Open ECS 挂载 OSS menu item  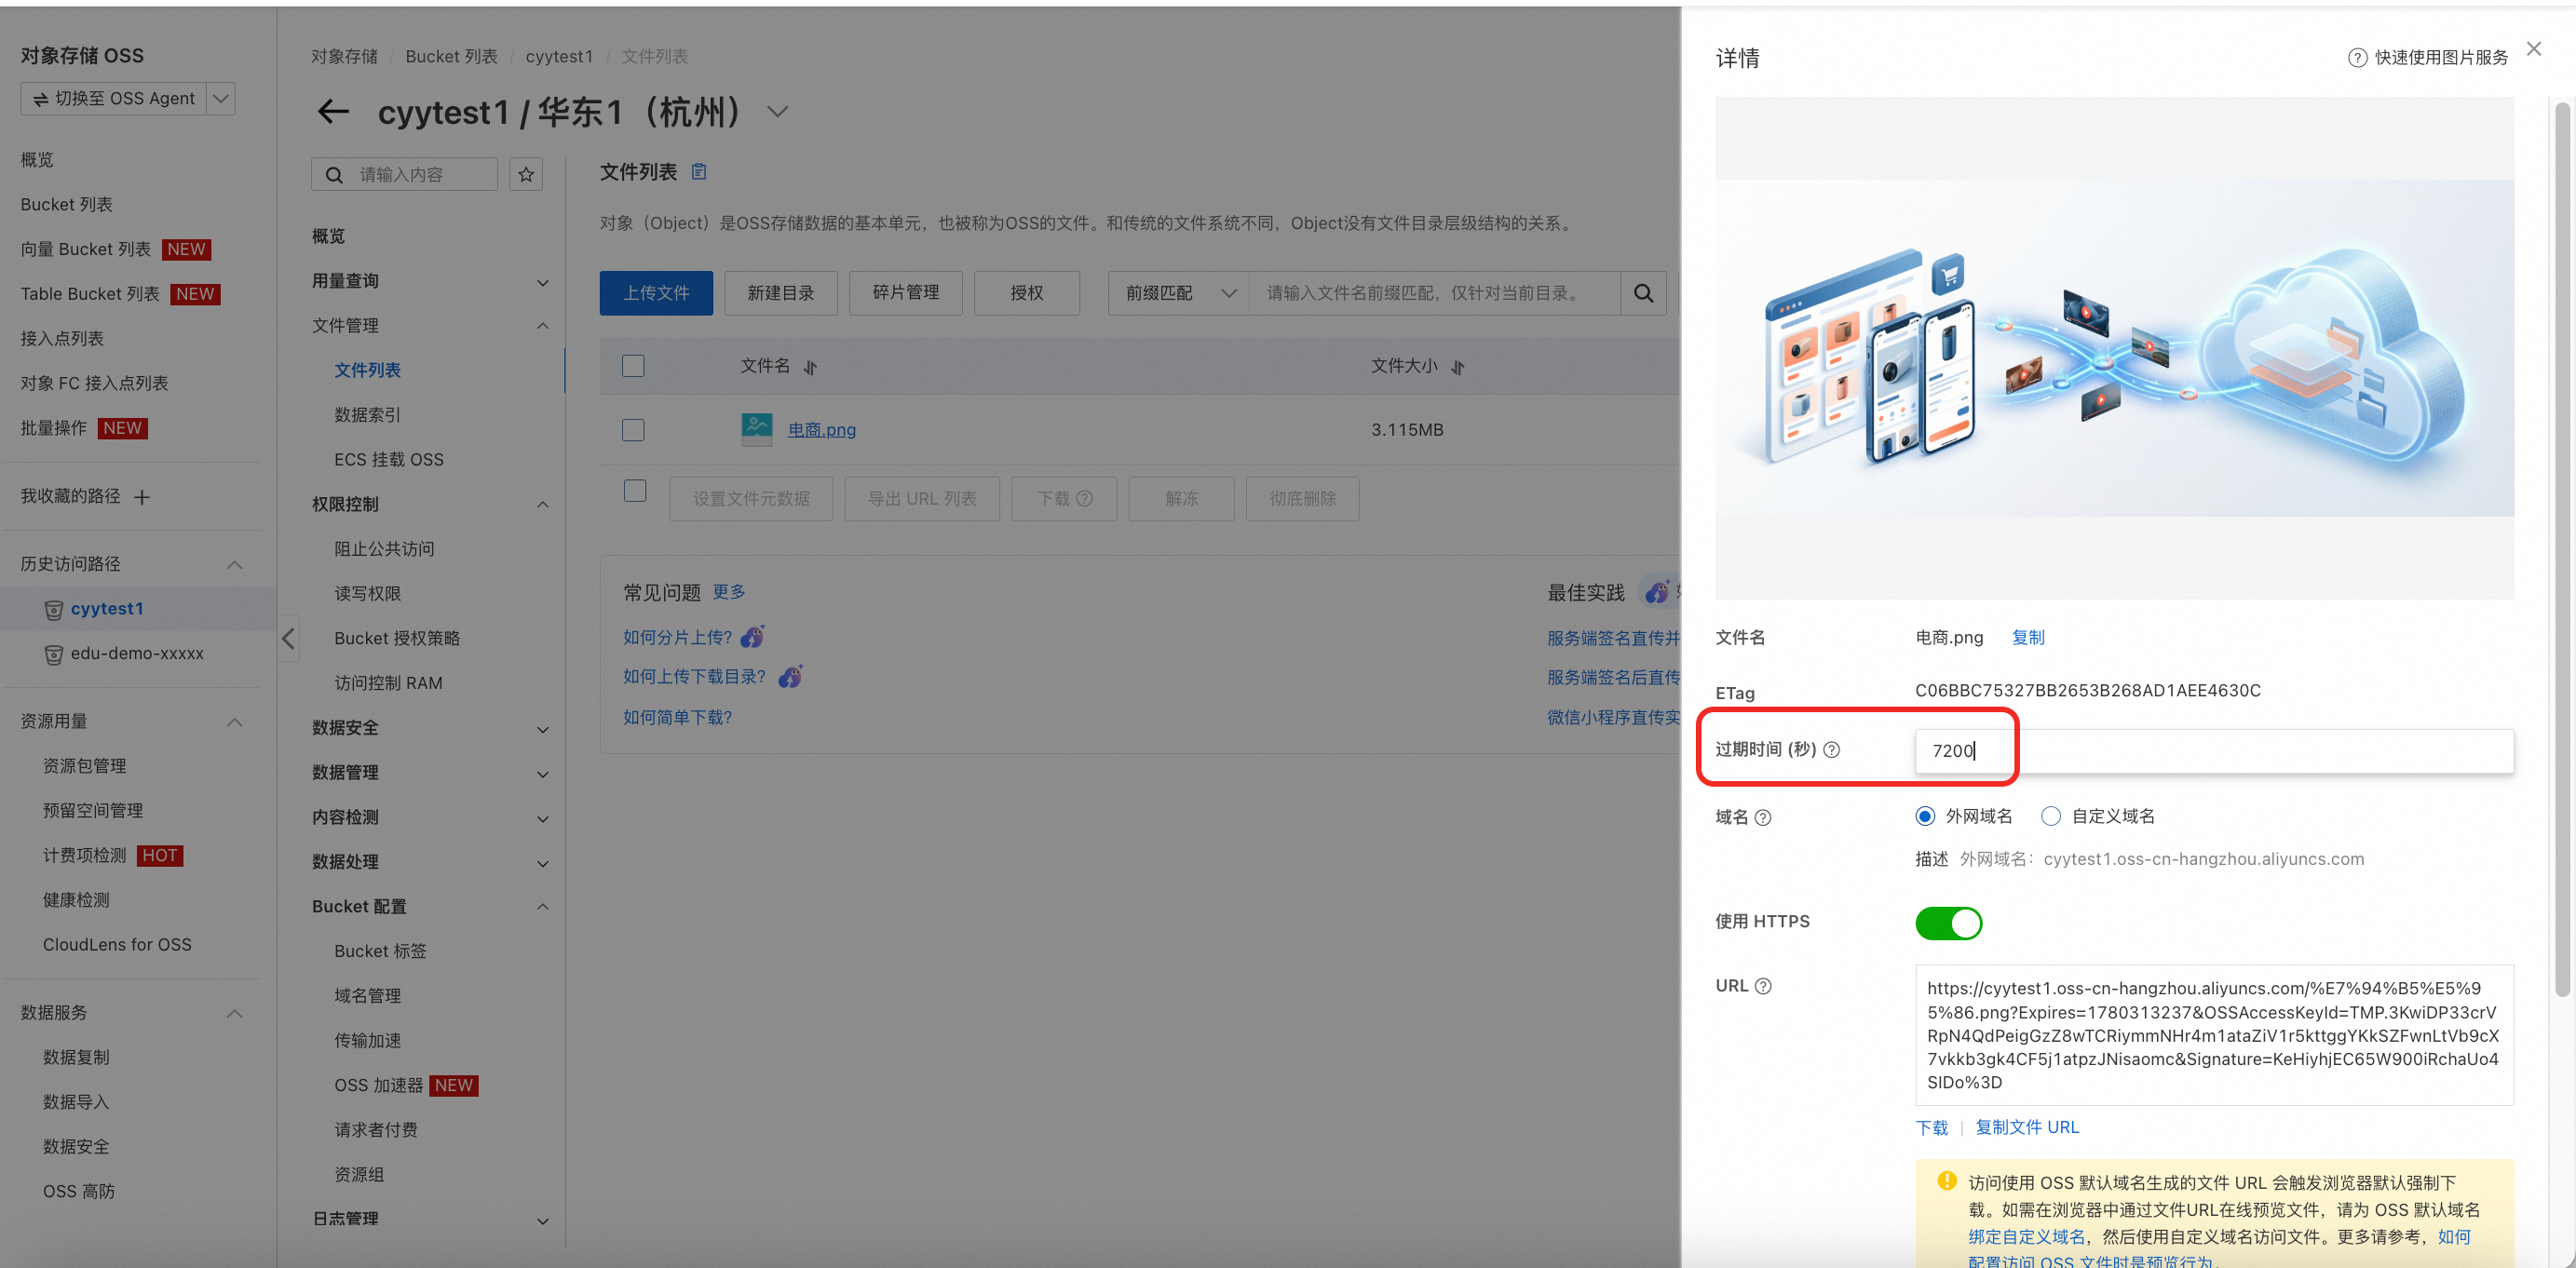coord(389,459)
